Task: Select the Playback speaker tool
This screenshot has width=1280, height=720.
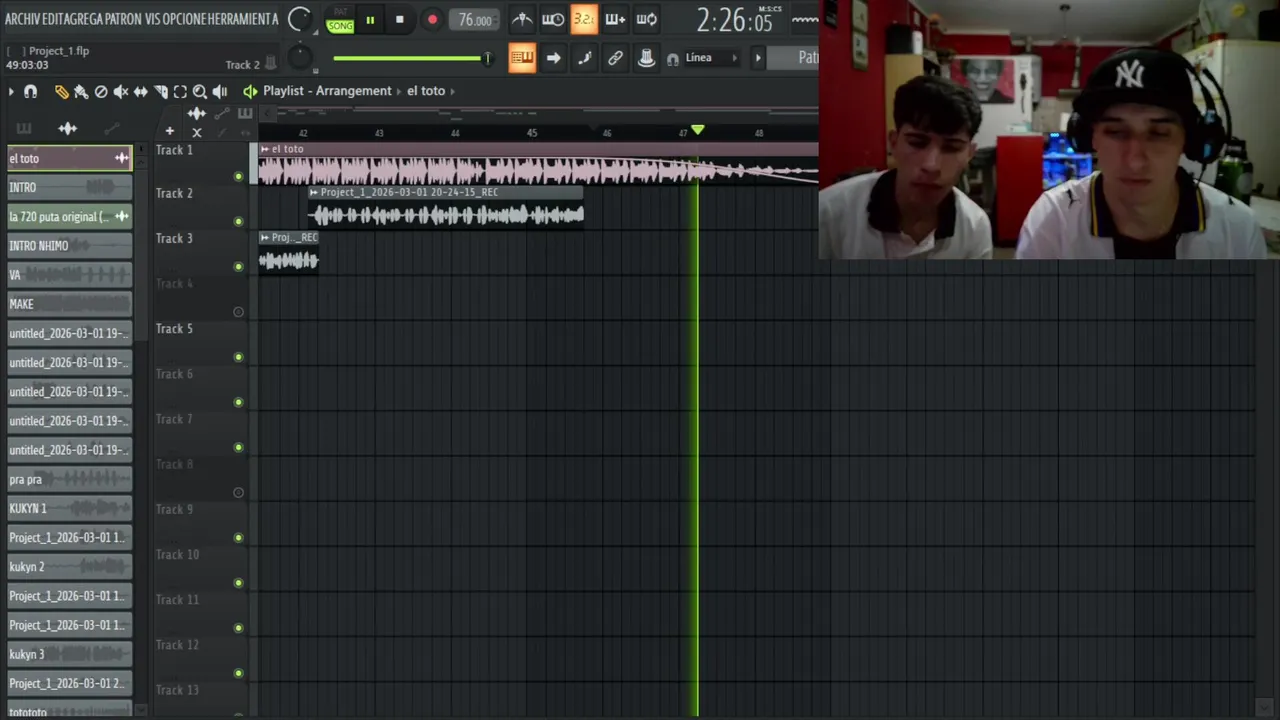Action: click(x=220, y=91)
